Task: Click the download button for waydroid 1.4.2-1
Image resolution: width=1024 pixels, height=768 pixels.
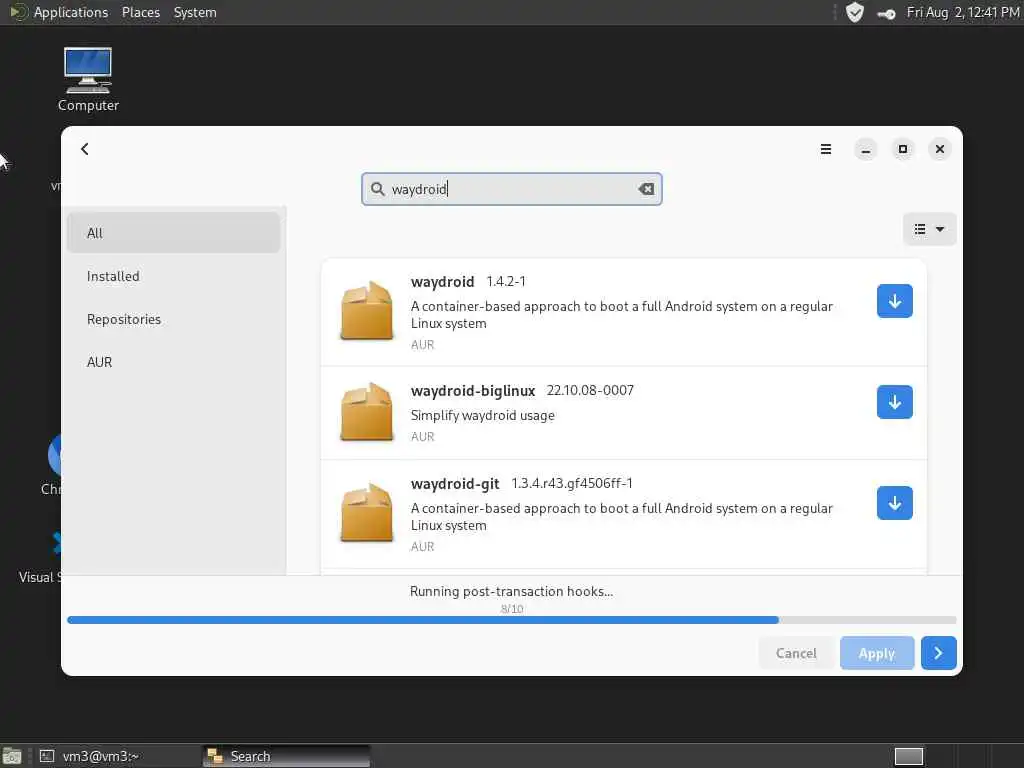Action: [x=895, y=301]
